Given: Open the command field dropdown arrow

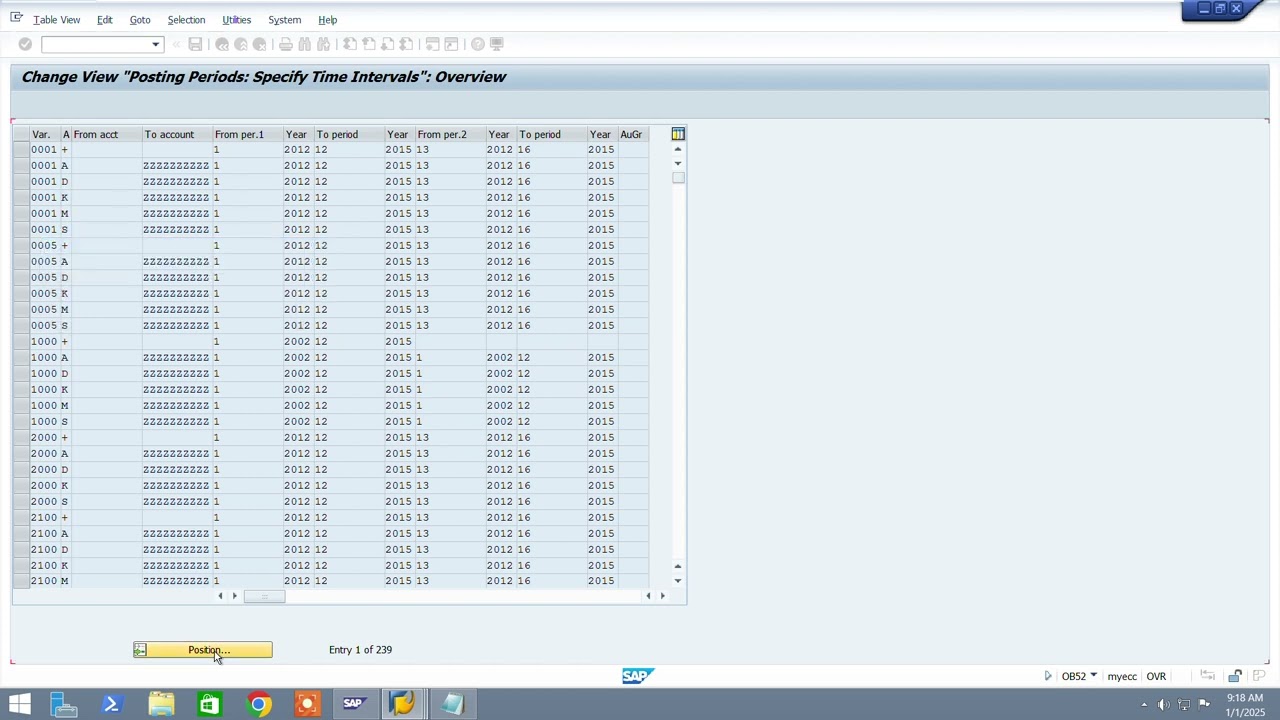Looking at the screenshot, I should (x=155, y=44).
